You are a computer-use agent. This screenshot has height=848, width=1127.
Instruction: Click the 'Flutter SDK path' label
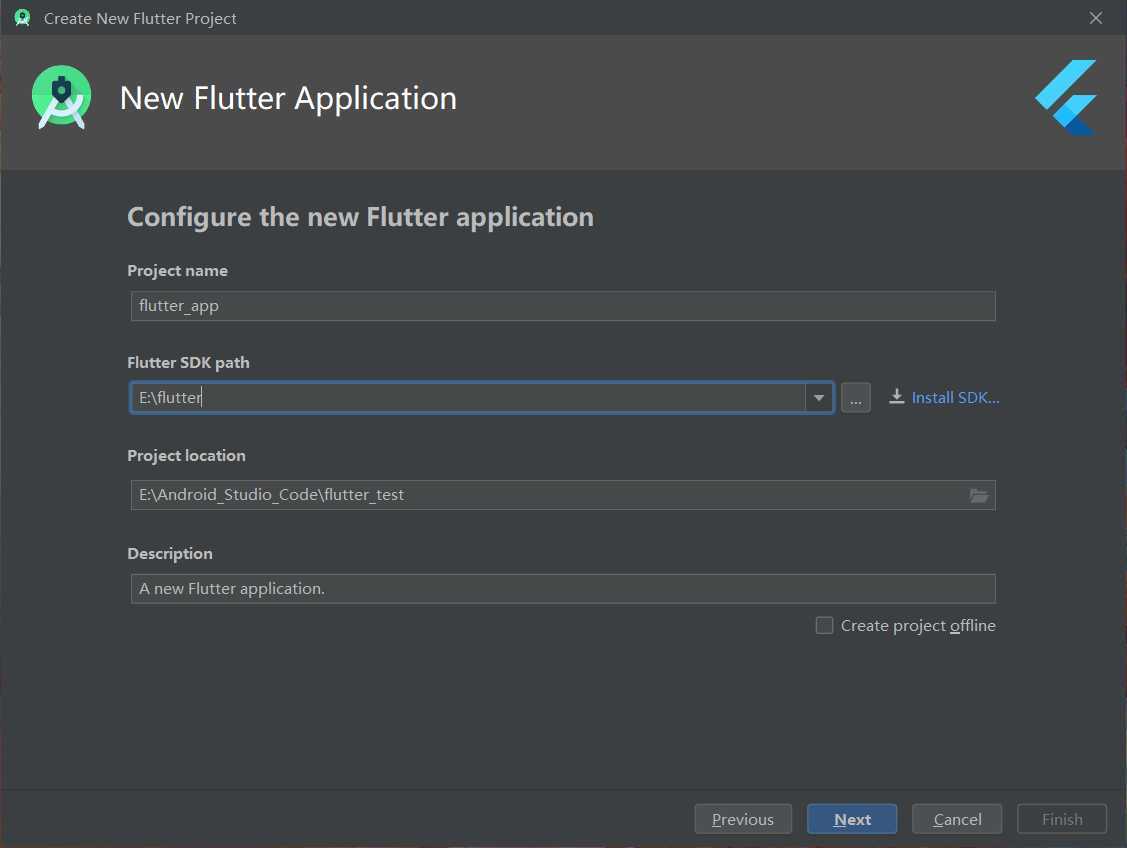coord(188,363)
